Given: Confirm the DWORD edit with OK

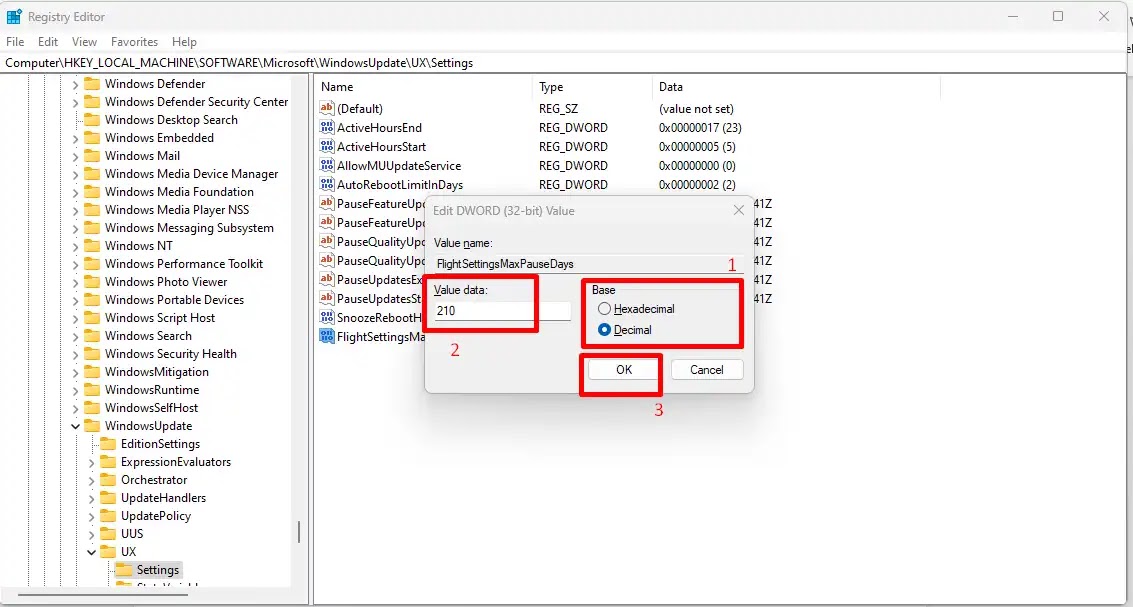Looking at the screenshot, I should (624, 370).
